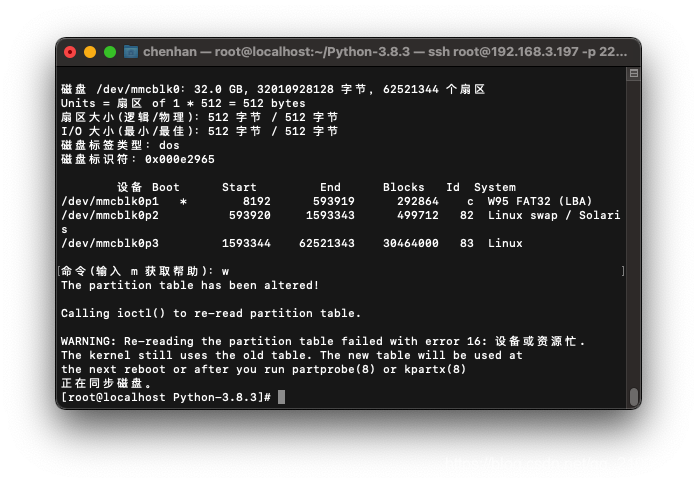The width and height of the screenshot is (697, 483).
Task: Click the shell prompt cursor line
Action: 172,397
